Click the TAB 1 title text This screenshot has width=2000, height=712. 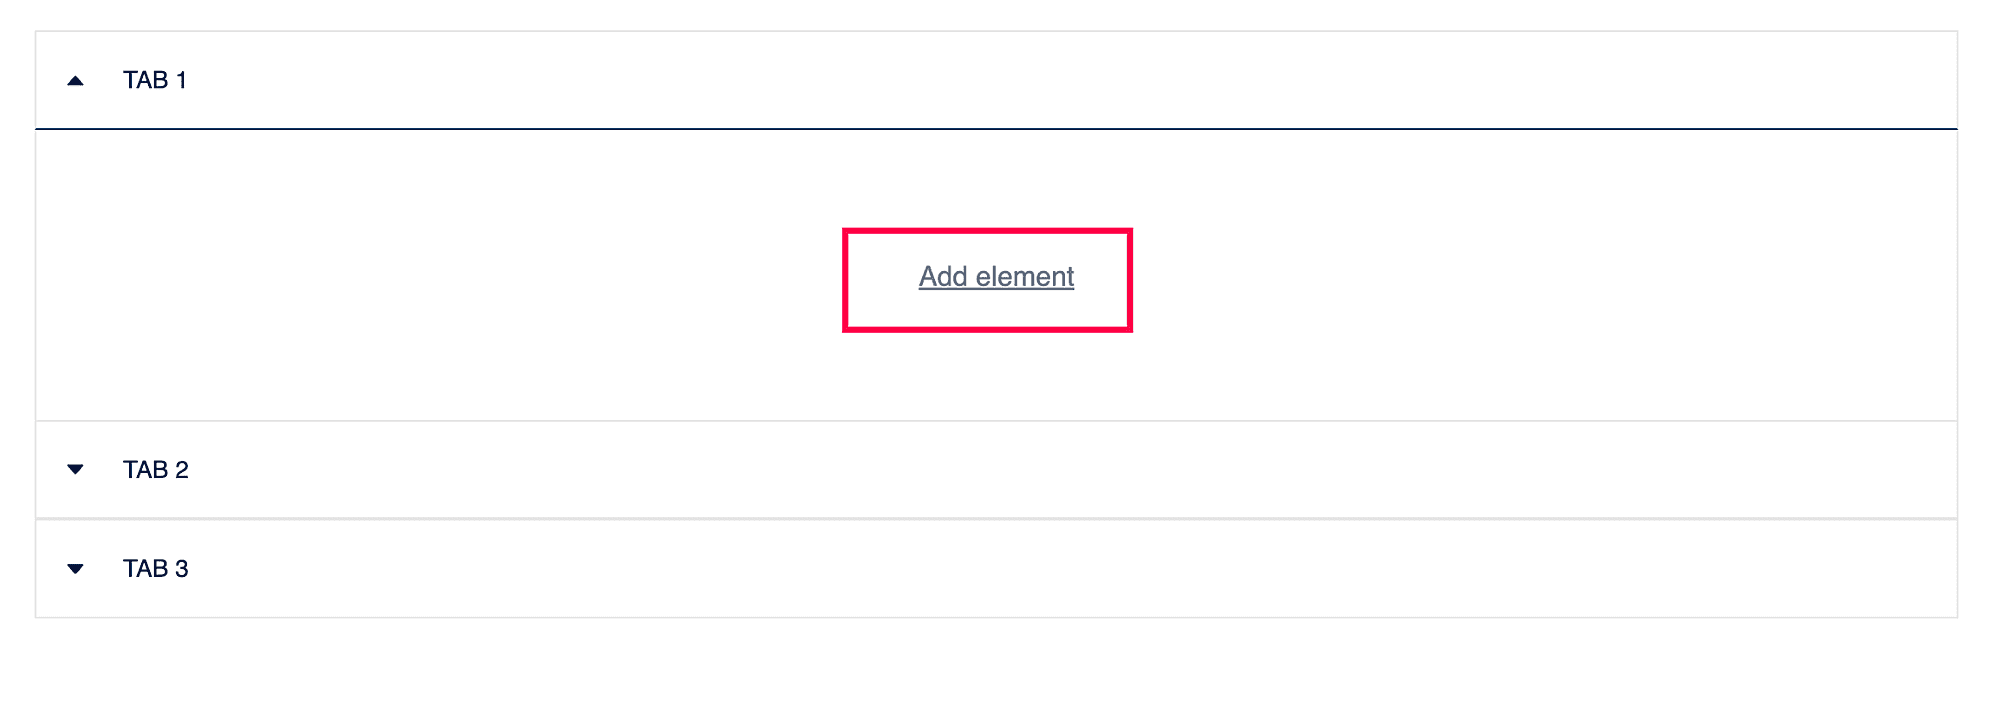click(x=155, y=80)
